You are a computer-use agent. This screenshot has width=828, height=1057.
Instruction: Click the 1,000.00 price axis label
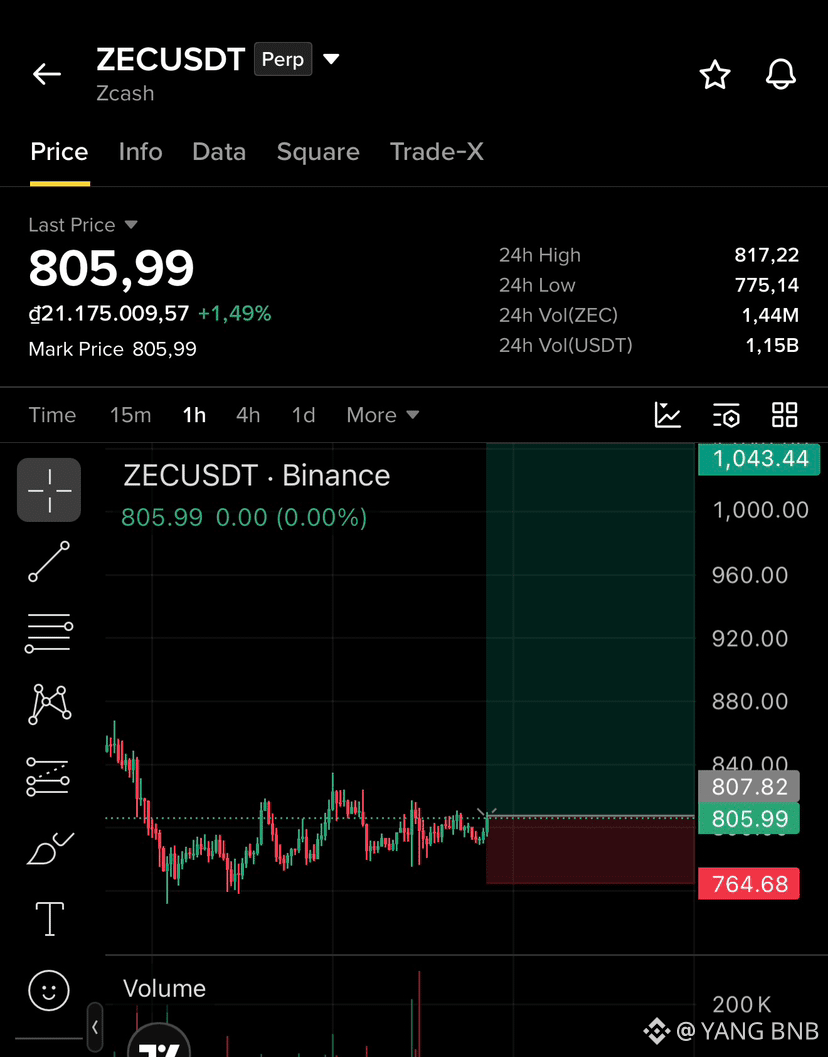point(760,510)
